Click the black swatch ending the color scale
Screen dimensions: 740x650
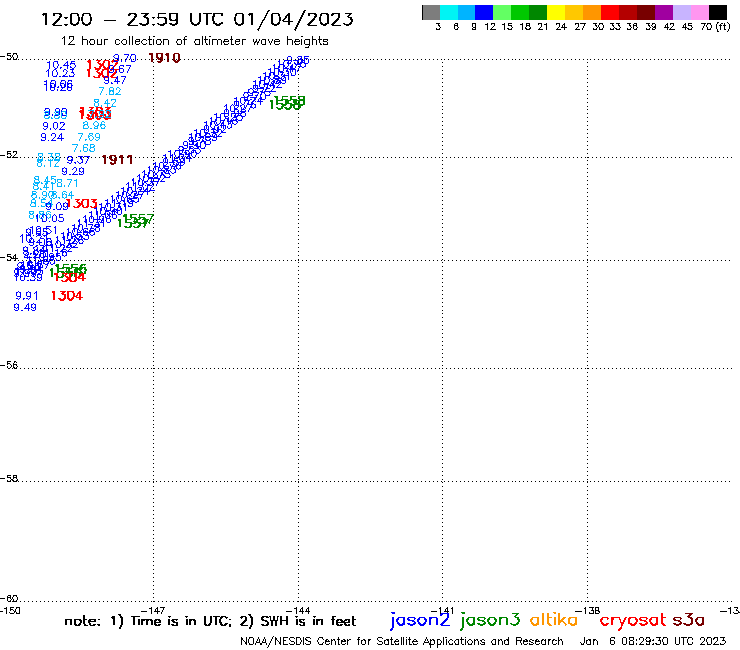click(718, 12)
